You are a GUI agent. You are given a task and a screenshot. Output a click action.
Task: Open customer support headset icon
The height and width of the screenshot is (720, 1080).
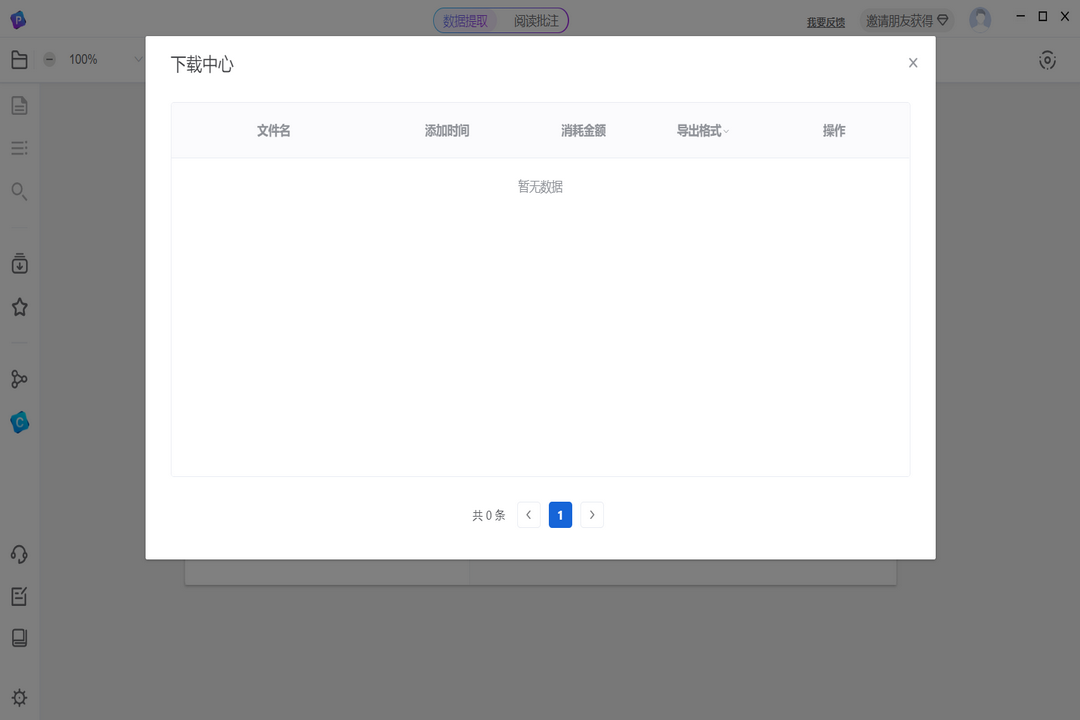(x=19, y=554)
